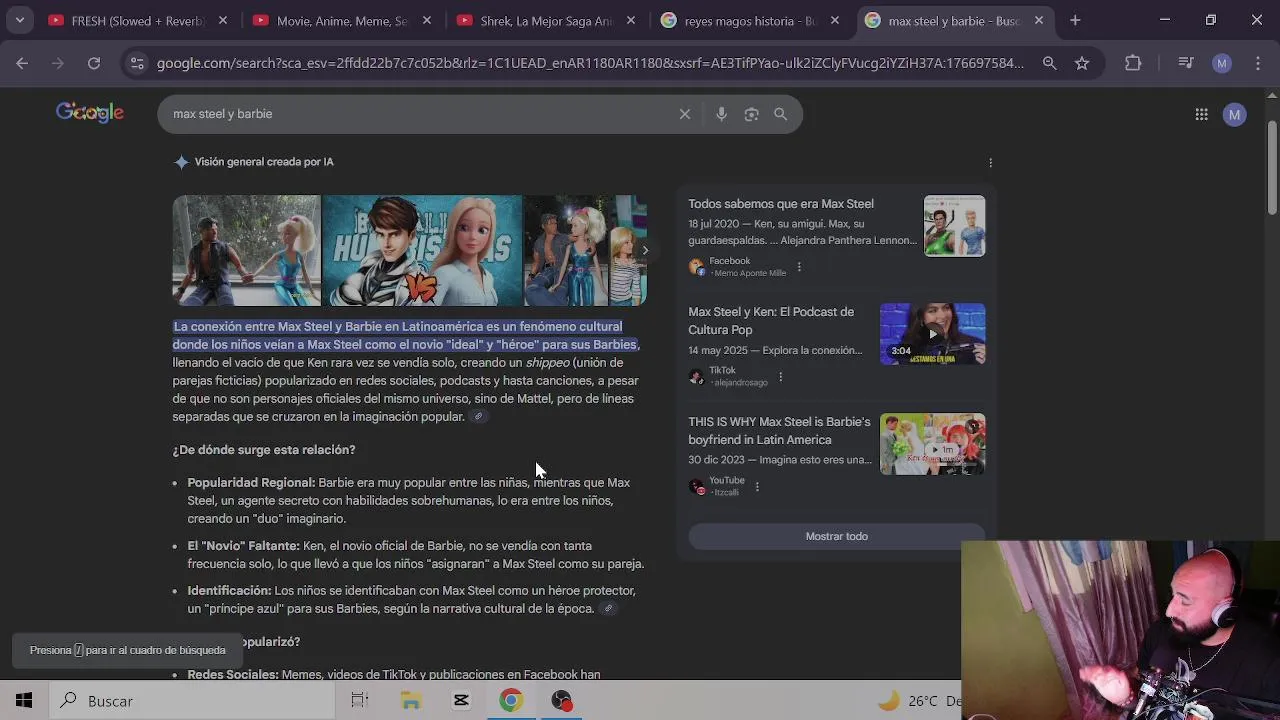
Task: Click El "Novio" Faltante bullet text
Action: click(416, 554)
